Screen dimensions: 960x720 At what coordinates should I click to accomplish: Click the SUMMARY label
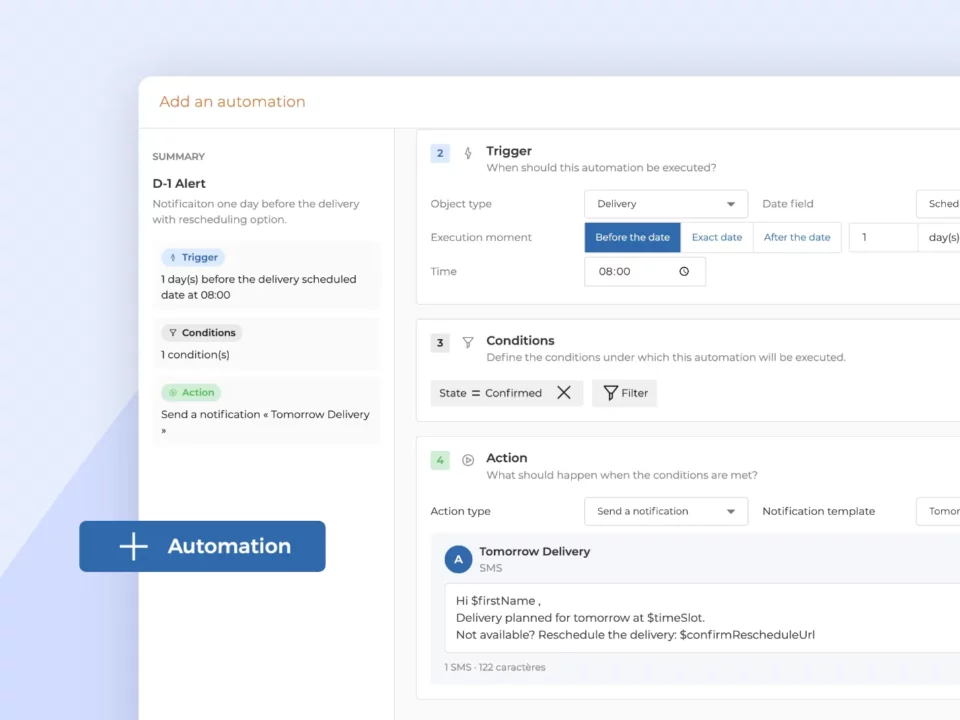click(x=179, y=157)
